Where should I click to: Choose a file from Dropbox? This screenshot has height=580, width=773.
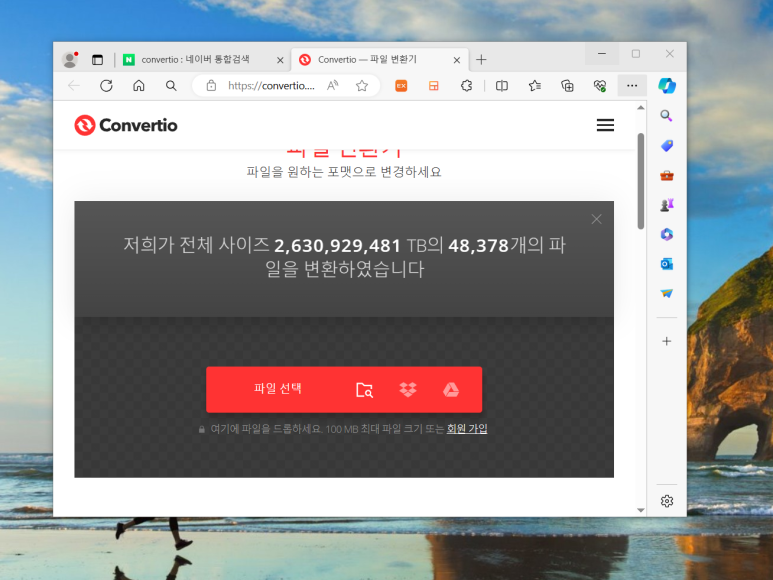(x=408, y=390)
